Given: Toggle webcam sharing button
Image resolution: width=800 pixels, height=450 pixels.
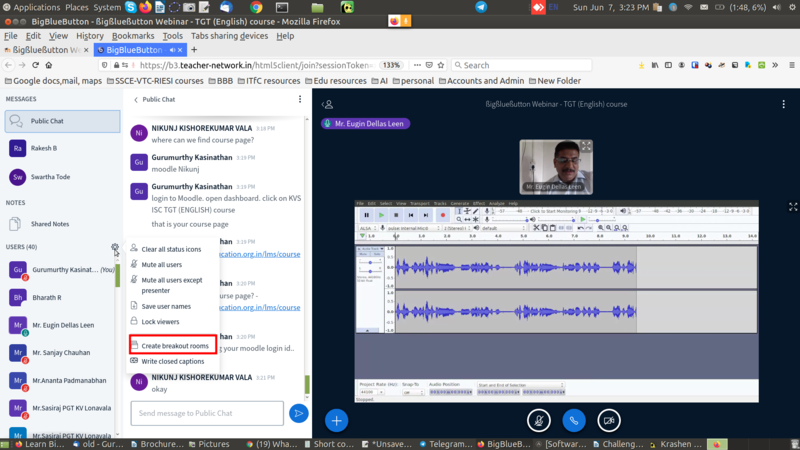Looking at the screenshot, I should [x=609, y=420].
